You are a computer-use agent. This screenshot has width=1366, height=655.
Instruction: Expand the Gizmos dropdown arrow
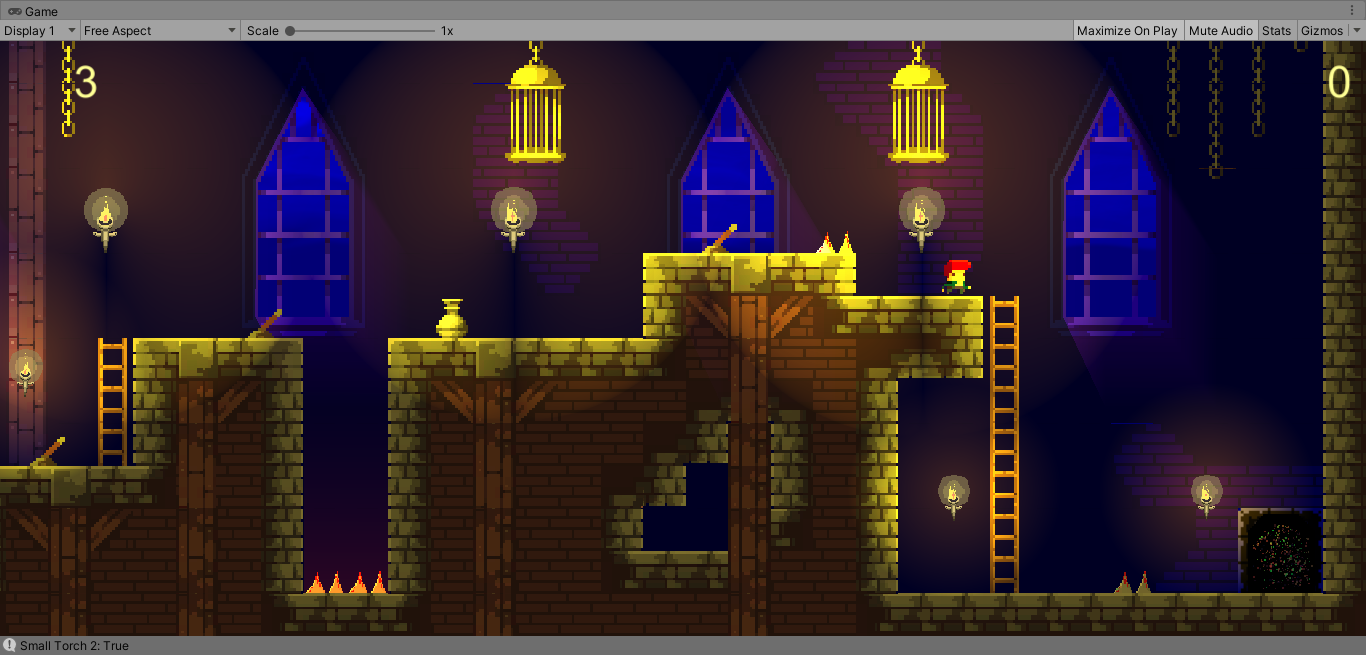pos(1356,30)
